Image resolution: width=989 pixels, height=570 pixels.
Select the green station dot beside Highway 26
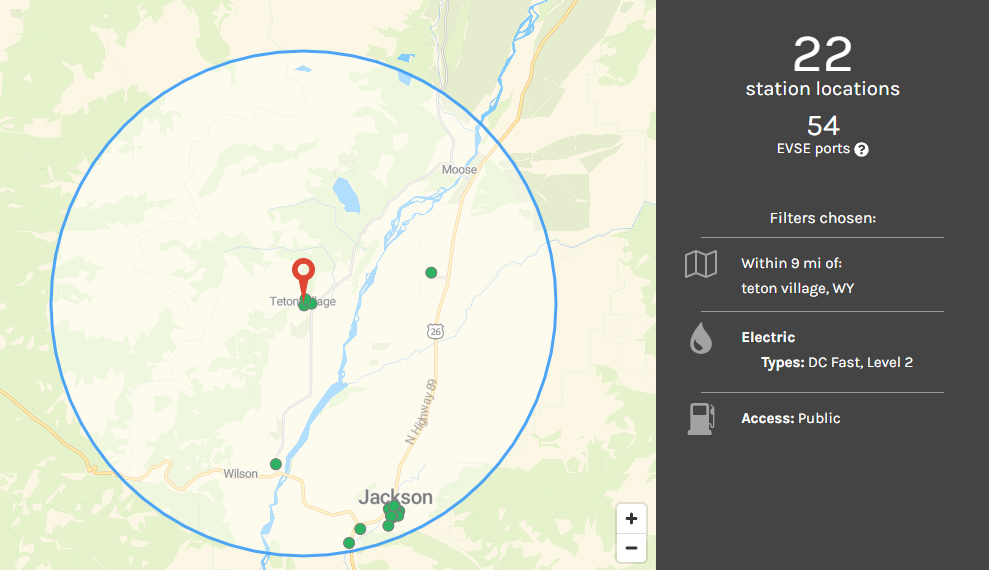tap(431, 272)
